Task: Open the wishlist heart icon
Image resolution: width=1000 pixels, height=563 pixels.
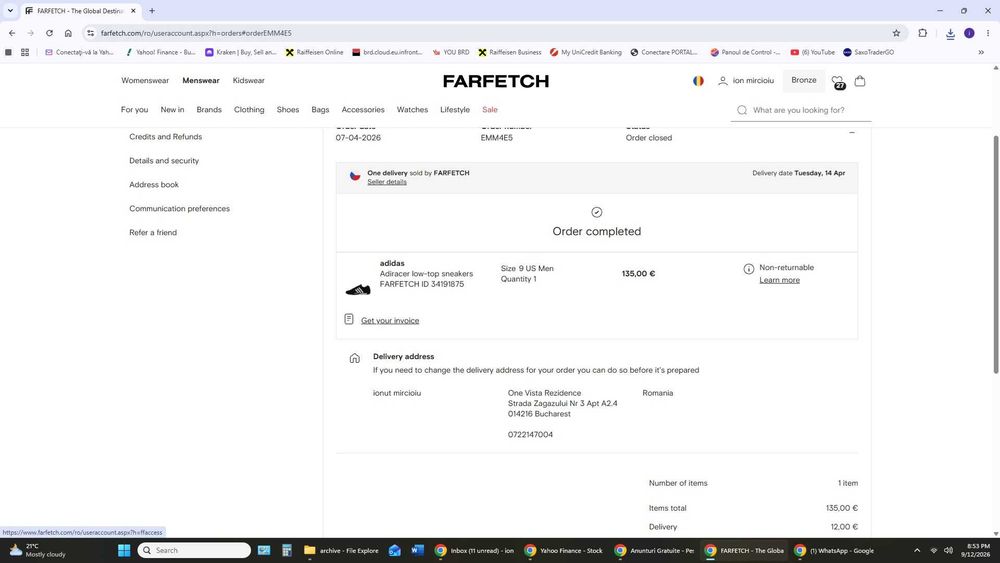Action: (x=838, y=82)
